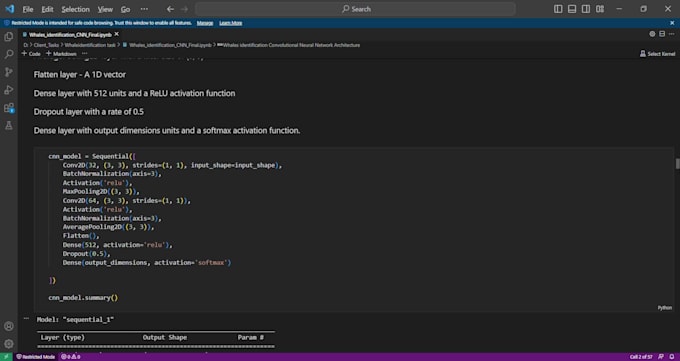Click the Python language label of the cell
The width and height of the screenshot is (680, 361).
click(x=664, y=308)
